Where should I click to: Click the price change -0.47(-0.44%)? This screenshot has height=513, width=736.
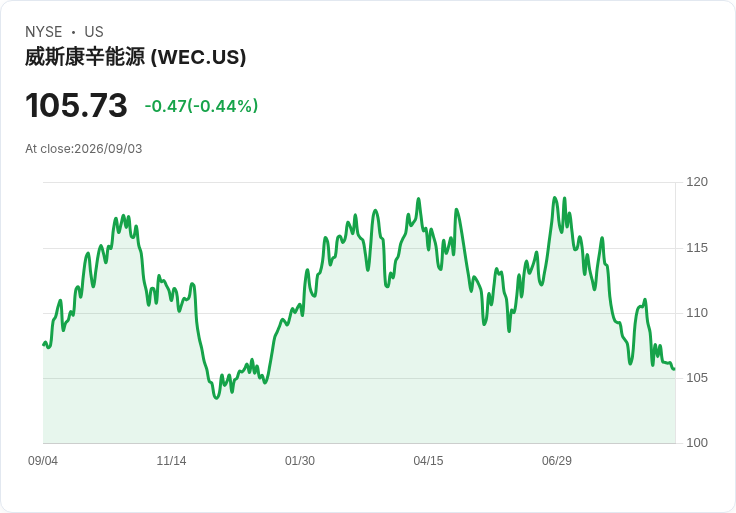tap(201, 106)
